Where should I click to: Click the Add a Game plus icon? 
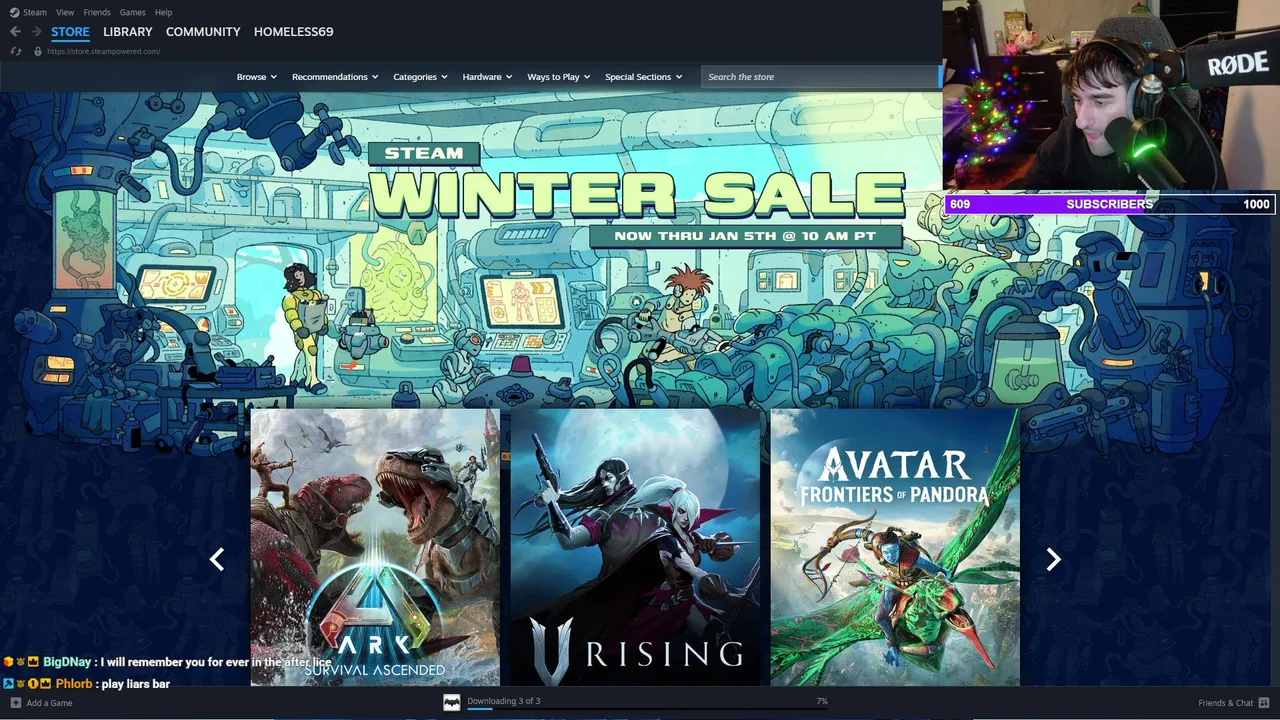click(x=15, y=703)
